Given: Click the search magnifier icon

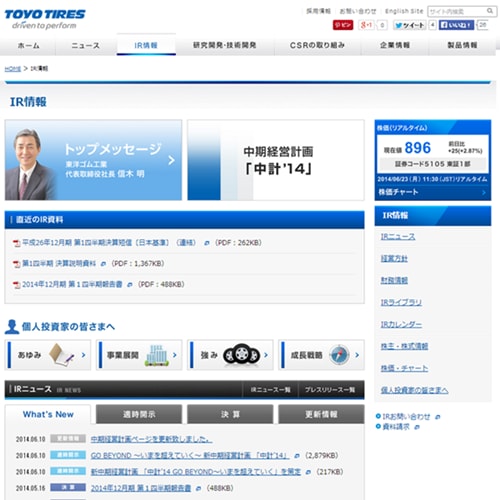Looking at the screenshot, I should (490, 11).
